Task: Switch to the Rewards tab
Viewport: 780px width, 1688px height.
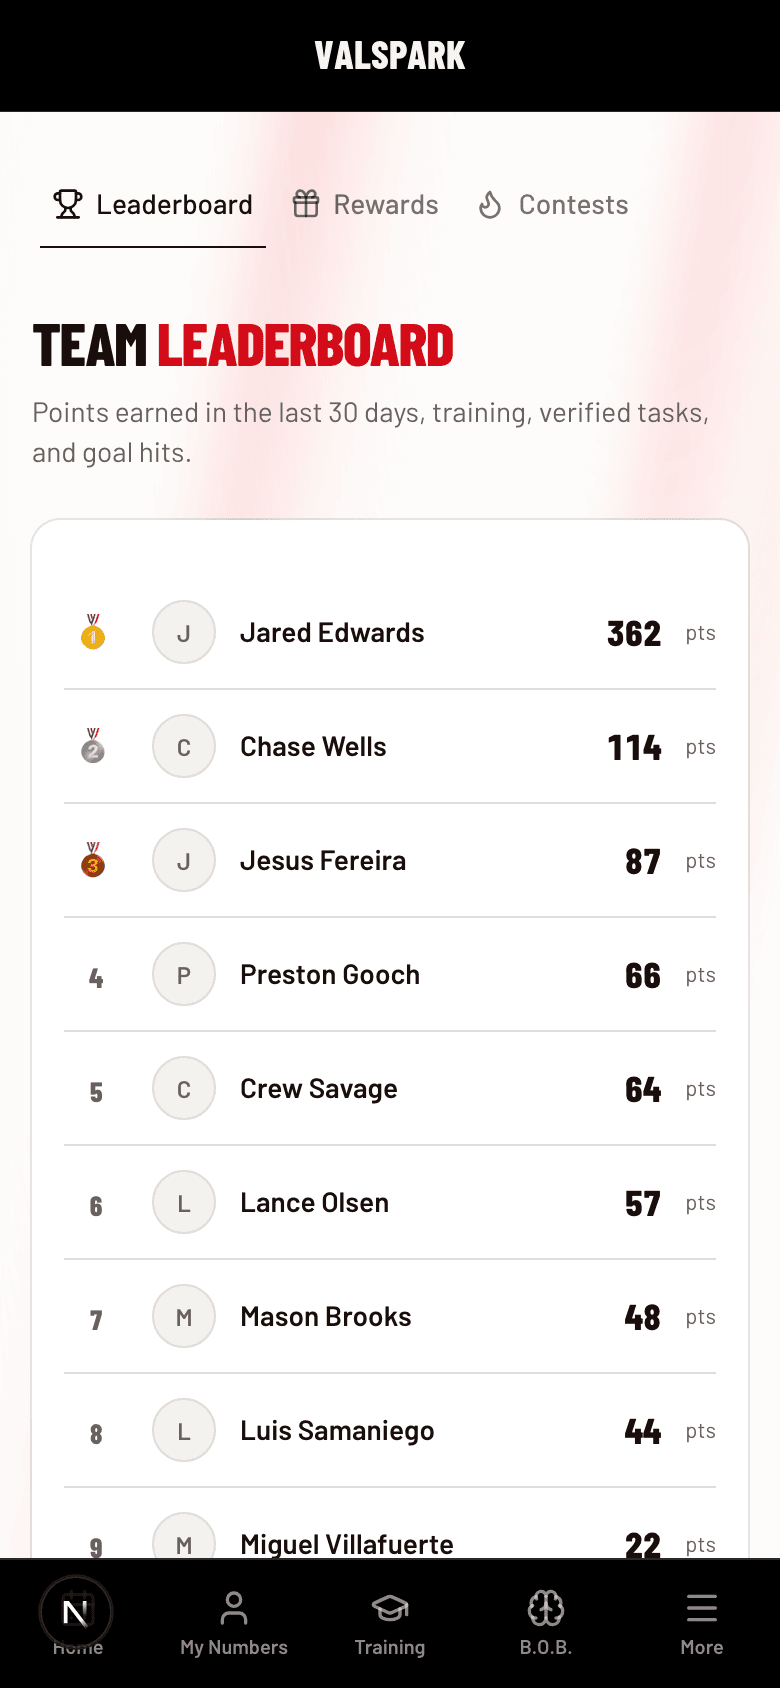Action: coord(365,205)
